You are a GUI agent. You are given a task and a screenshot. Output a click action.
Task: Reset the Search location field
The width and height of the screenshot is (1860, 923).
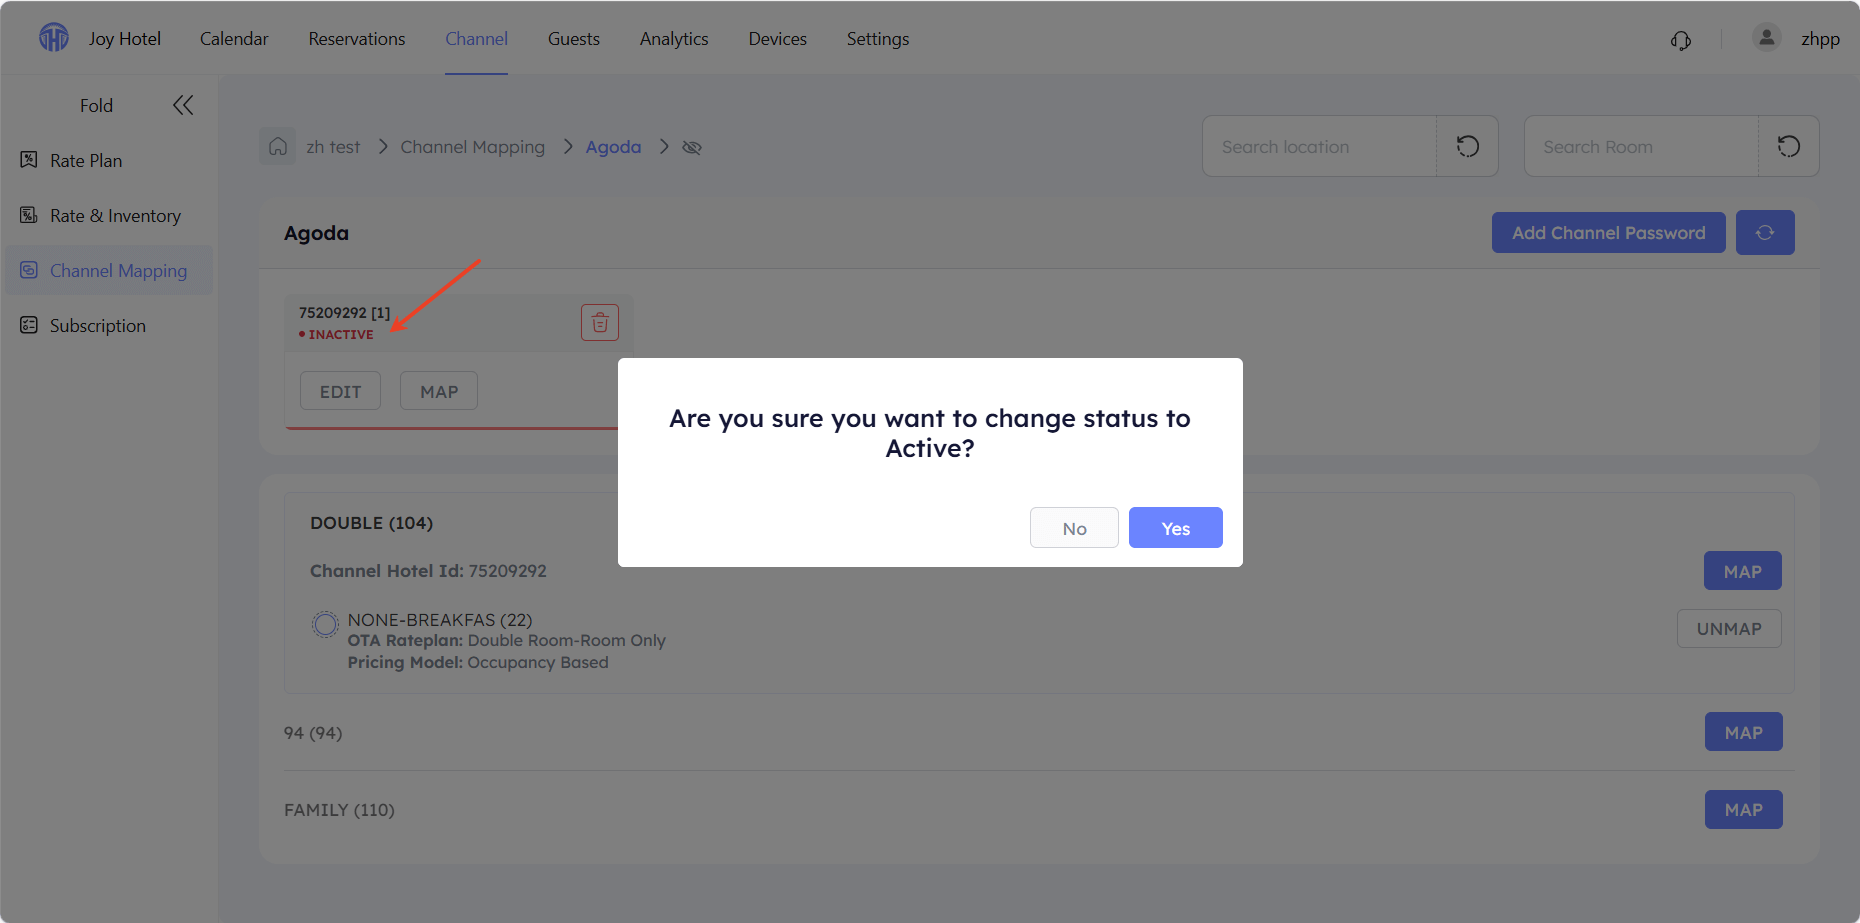point(1467,146)
